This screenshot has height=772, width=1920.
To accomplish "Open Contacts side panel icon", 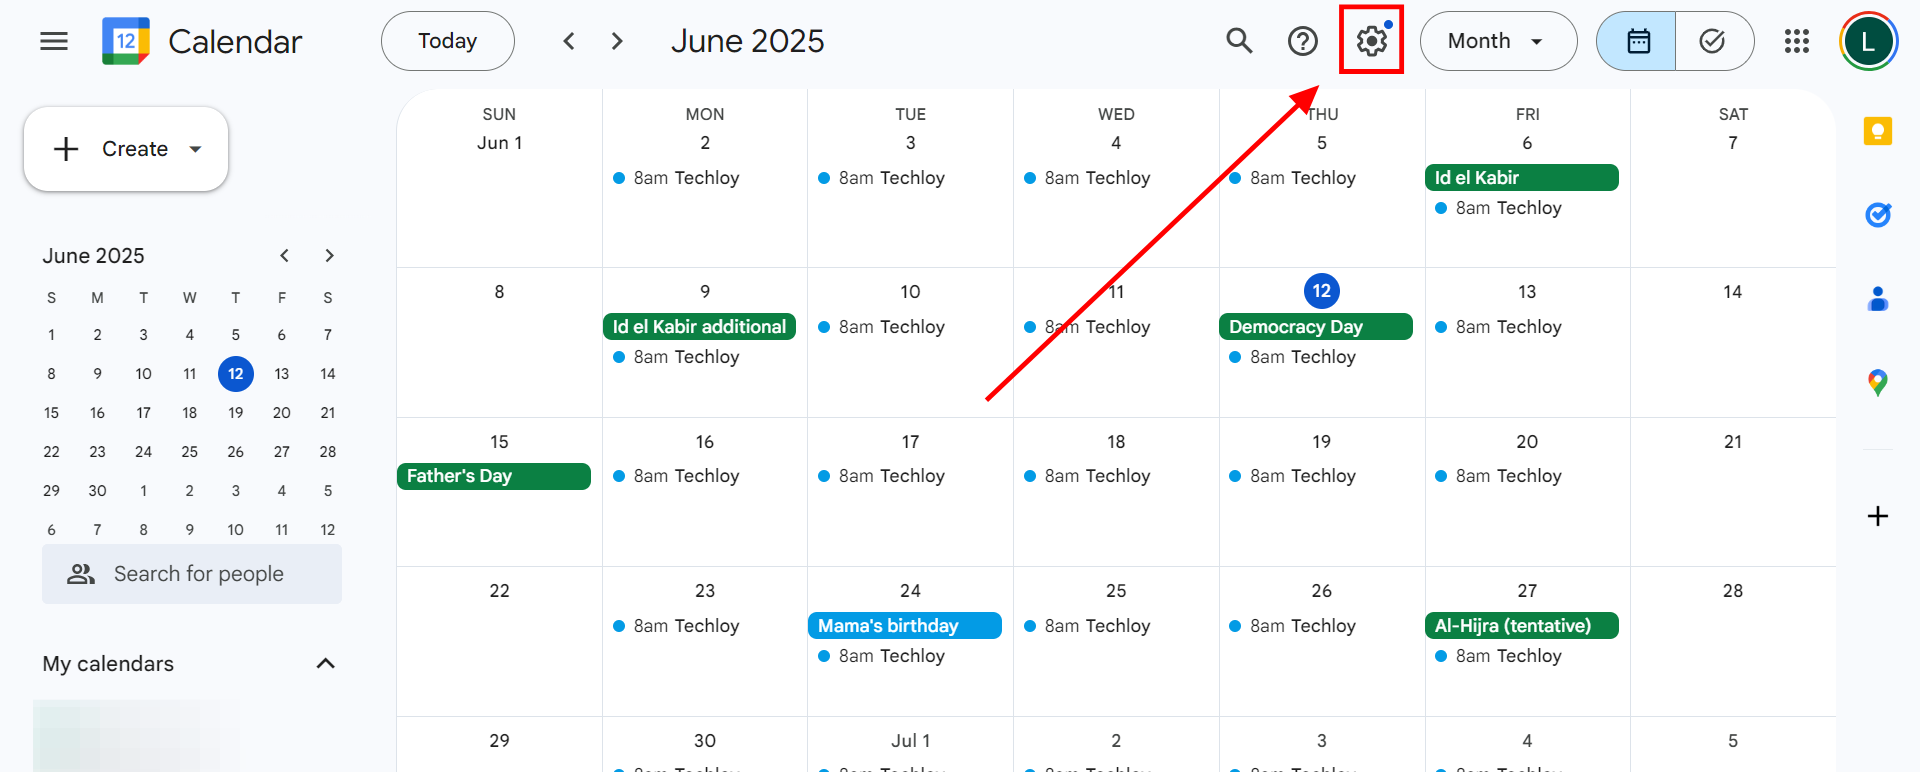I will pos(1877,299).
